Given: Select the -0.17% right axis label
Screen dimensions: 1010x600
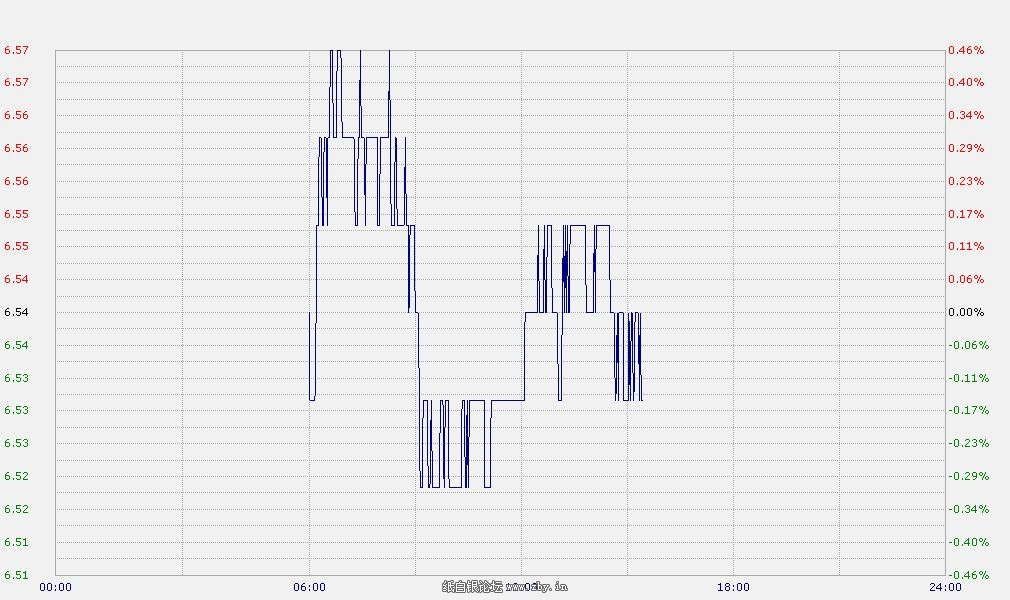Looking at the screenshot, I should (966, 411).
